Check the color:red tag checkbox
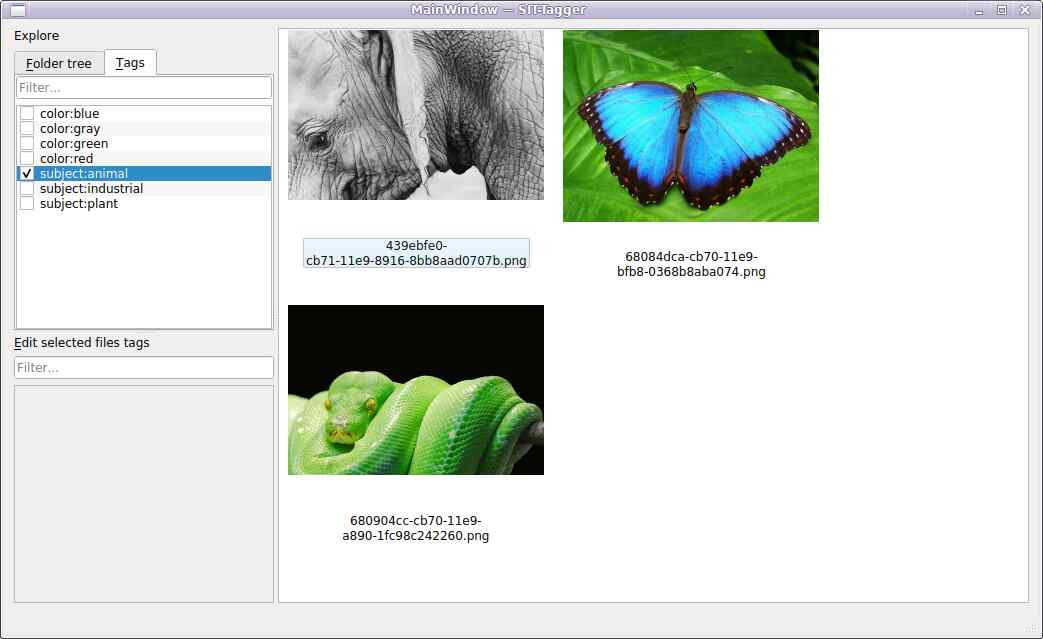The height and width of the screenshot is (639, 1043). coord(25,158)
